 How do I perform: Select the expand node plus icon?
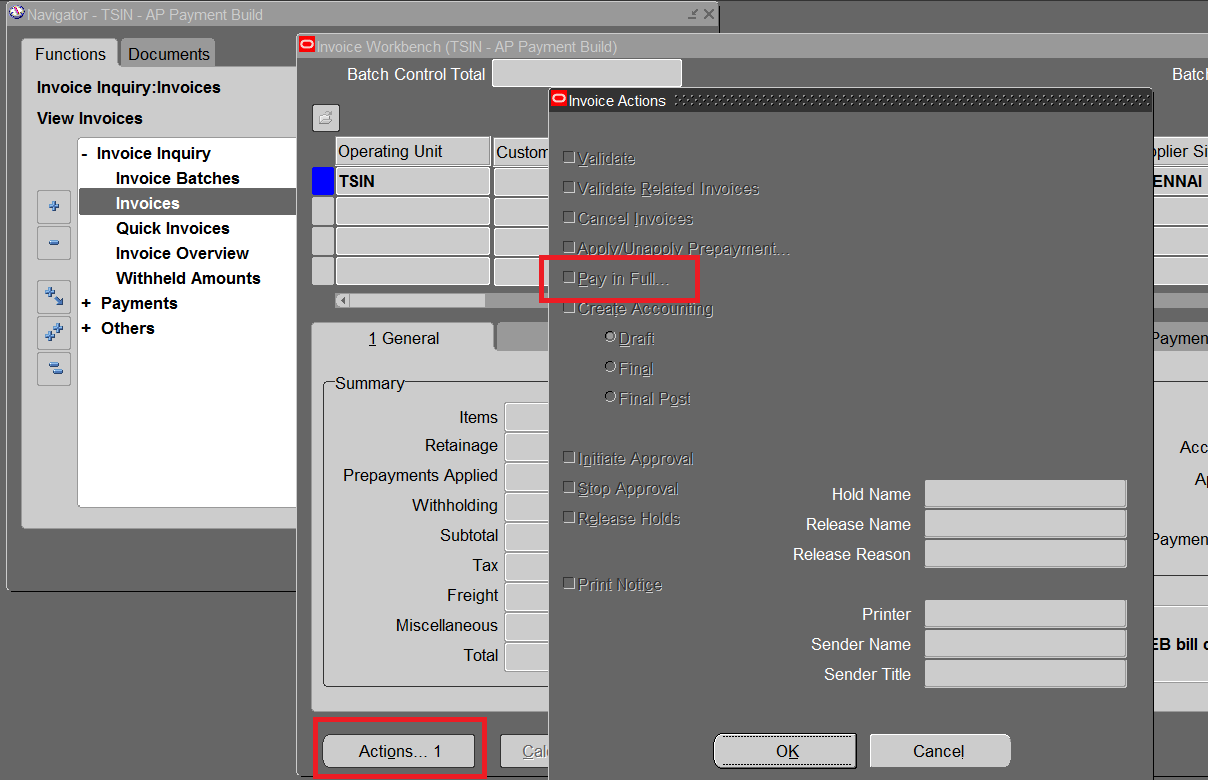[x=54, y=206]
